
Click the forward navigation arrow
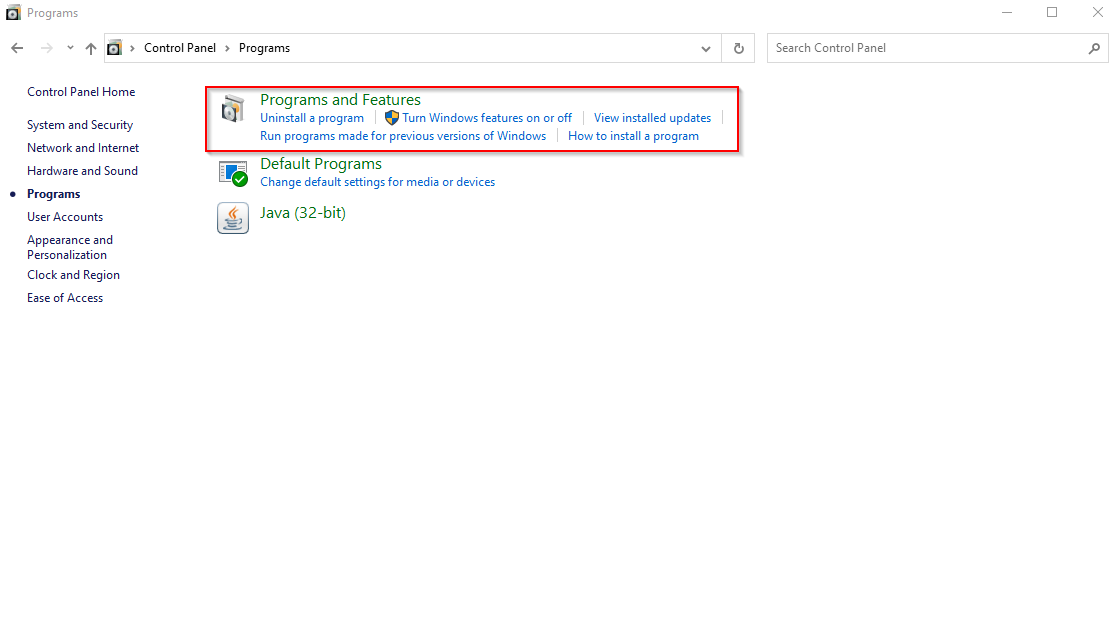(46, 48)
